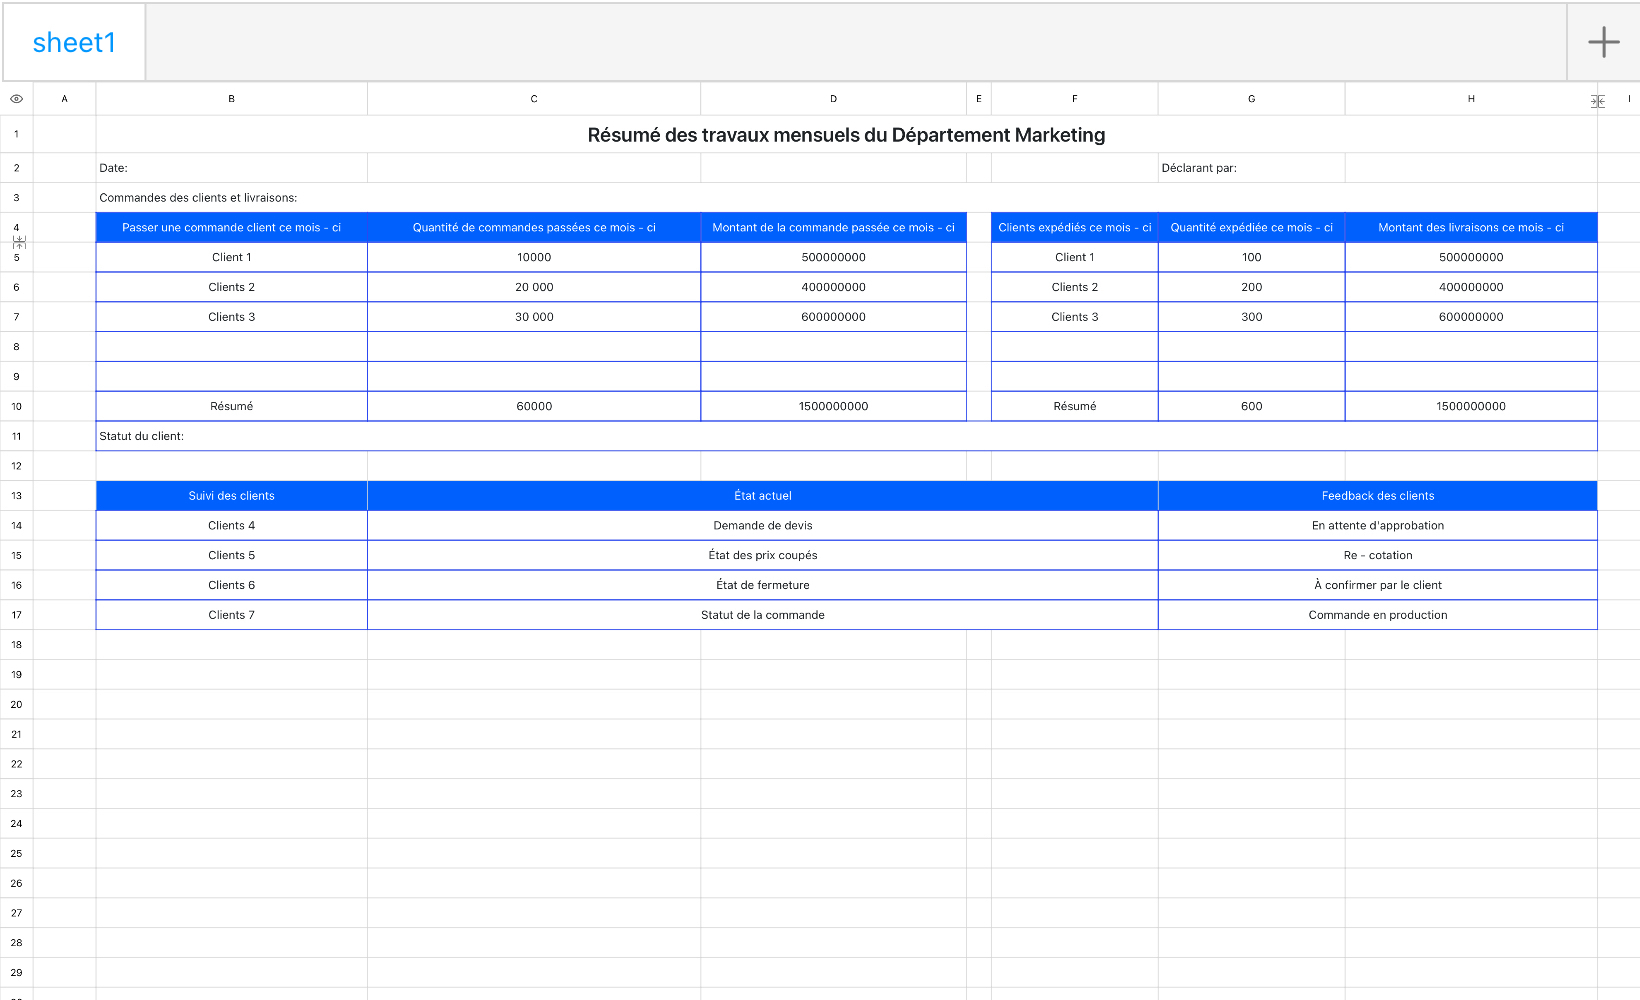Click the 'Statut du client:' cell
This screenshot has width=1640, height=1000.
coord(846,436)
